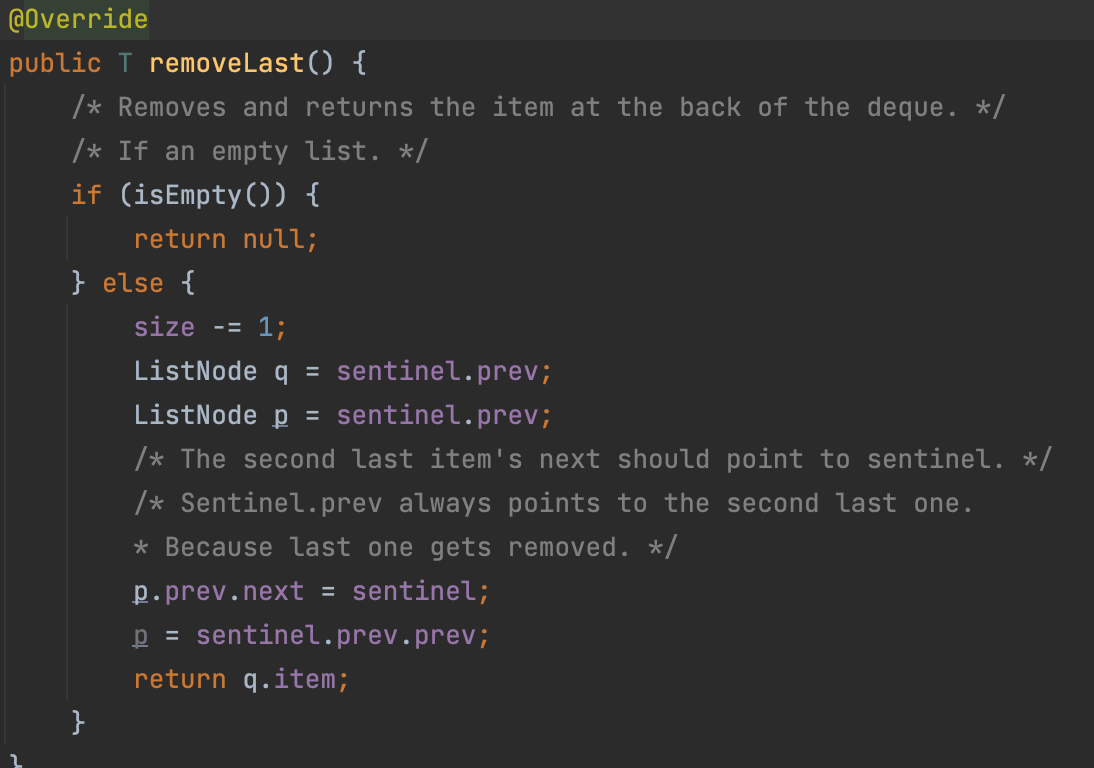Viewport: 1094px width, 768px height.
Task: Click the 'second last item's next' comment
Action: [x=592, y=459]
